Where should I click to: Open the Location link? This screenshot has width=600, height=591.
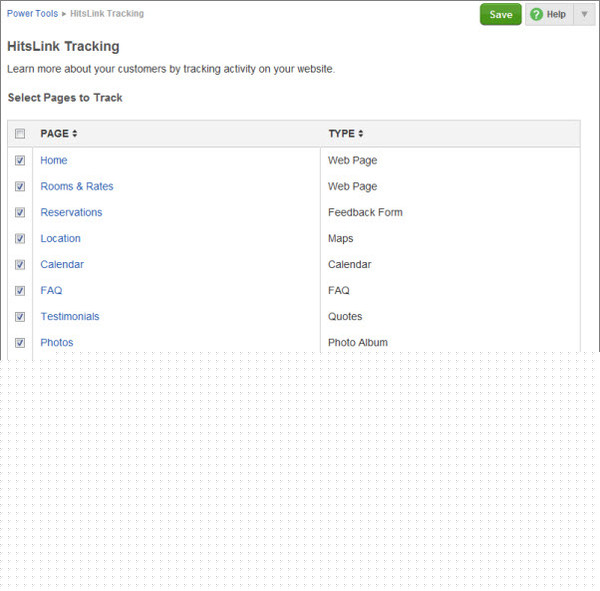tap(60, 238)
